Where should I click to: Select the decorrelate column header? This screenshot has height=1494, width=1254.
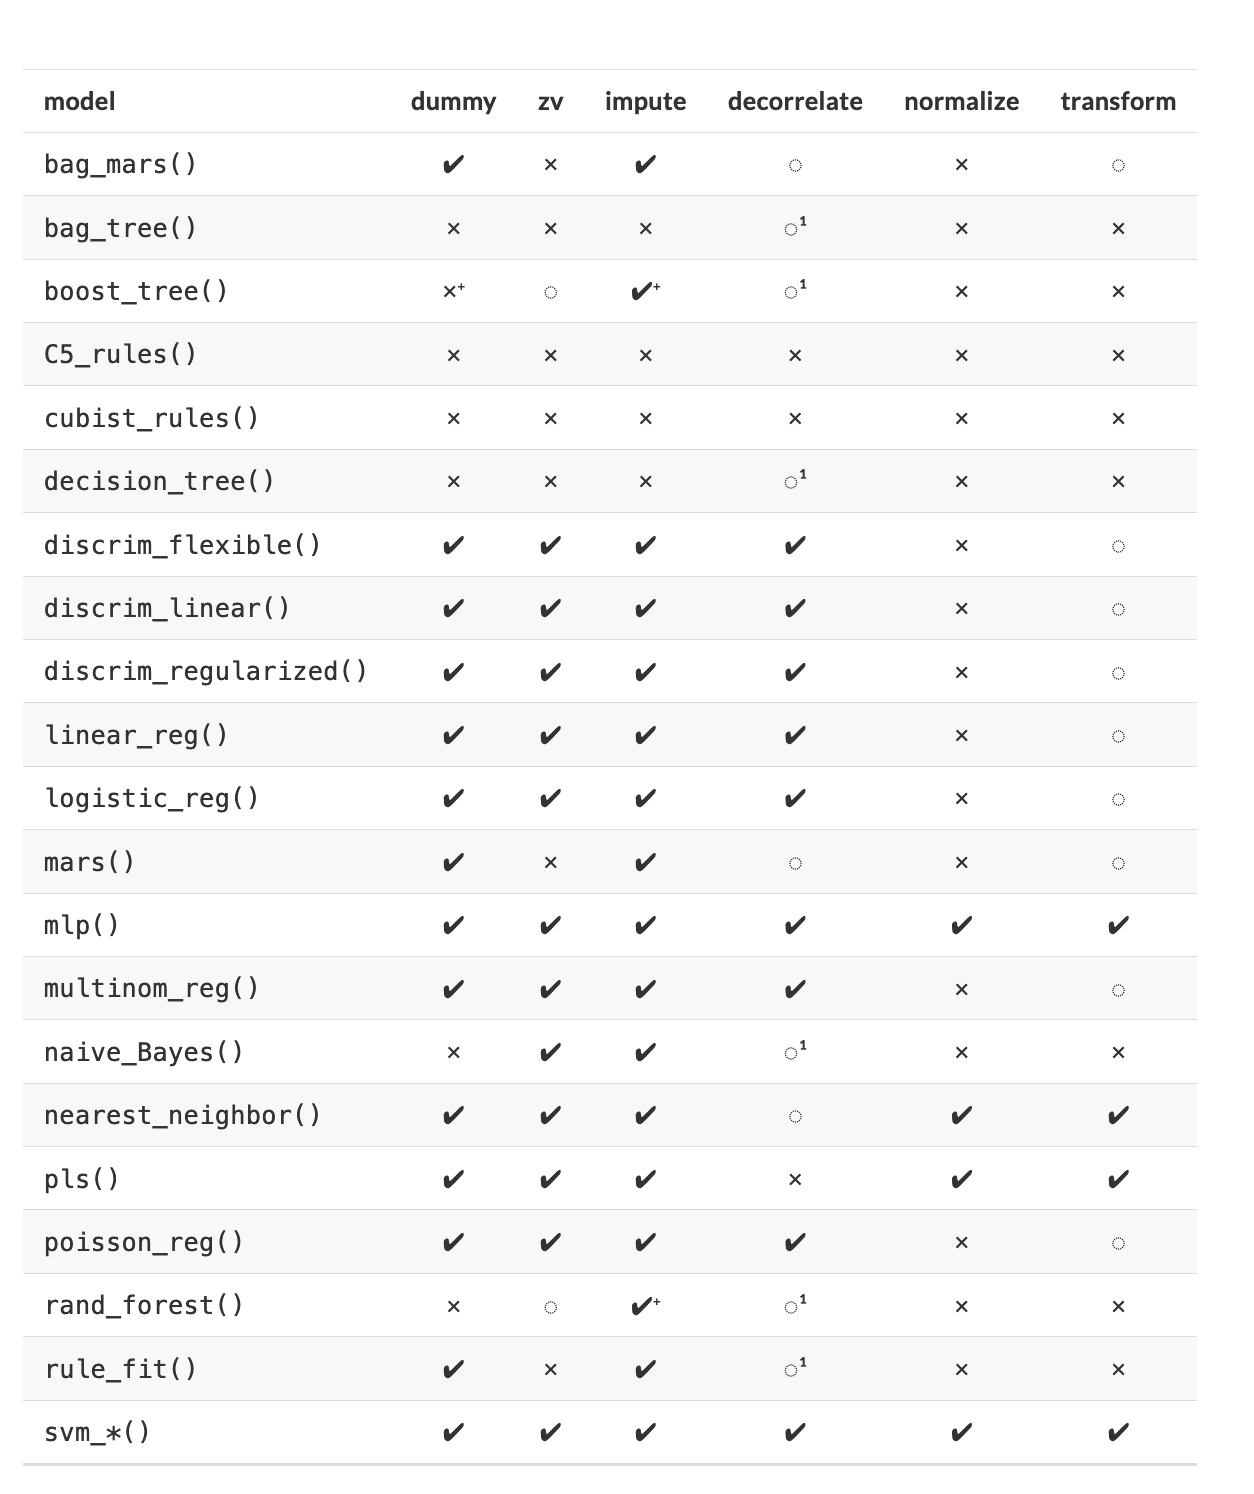click(x=795, y=101)
